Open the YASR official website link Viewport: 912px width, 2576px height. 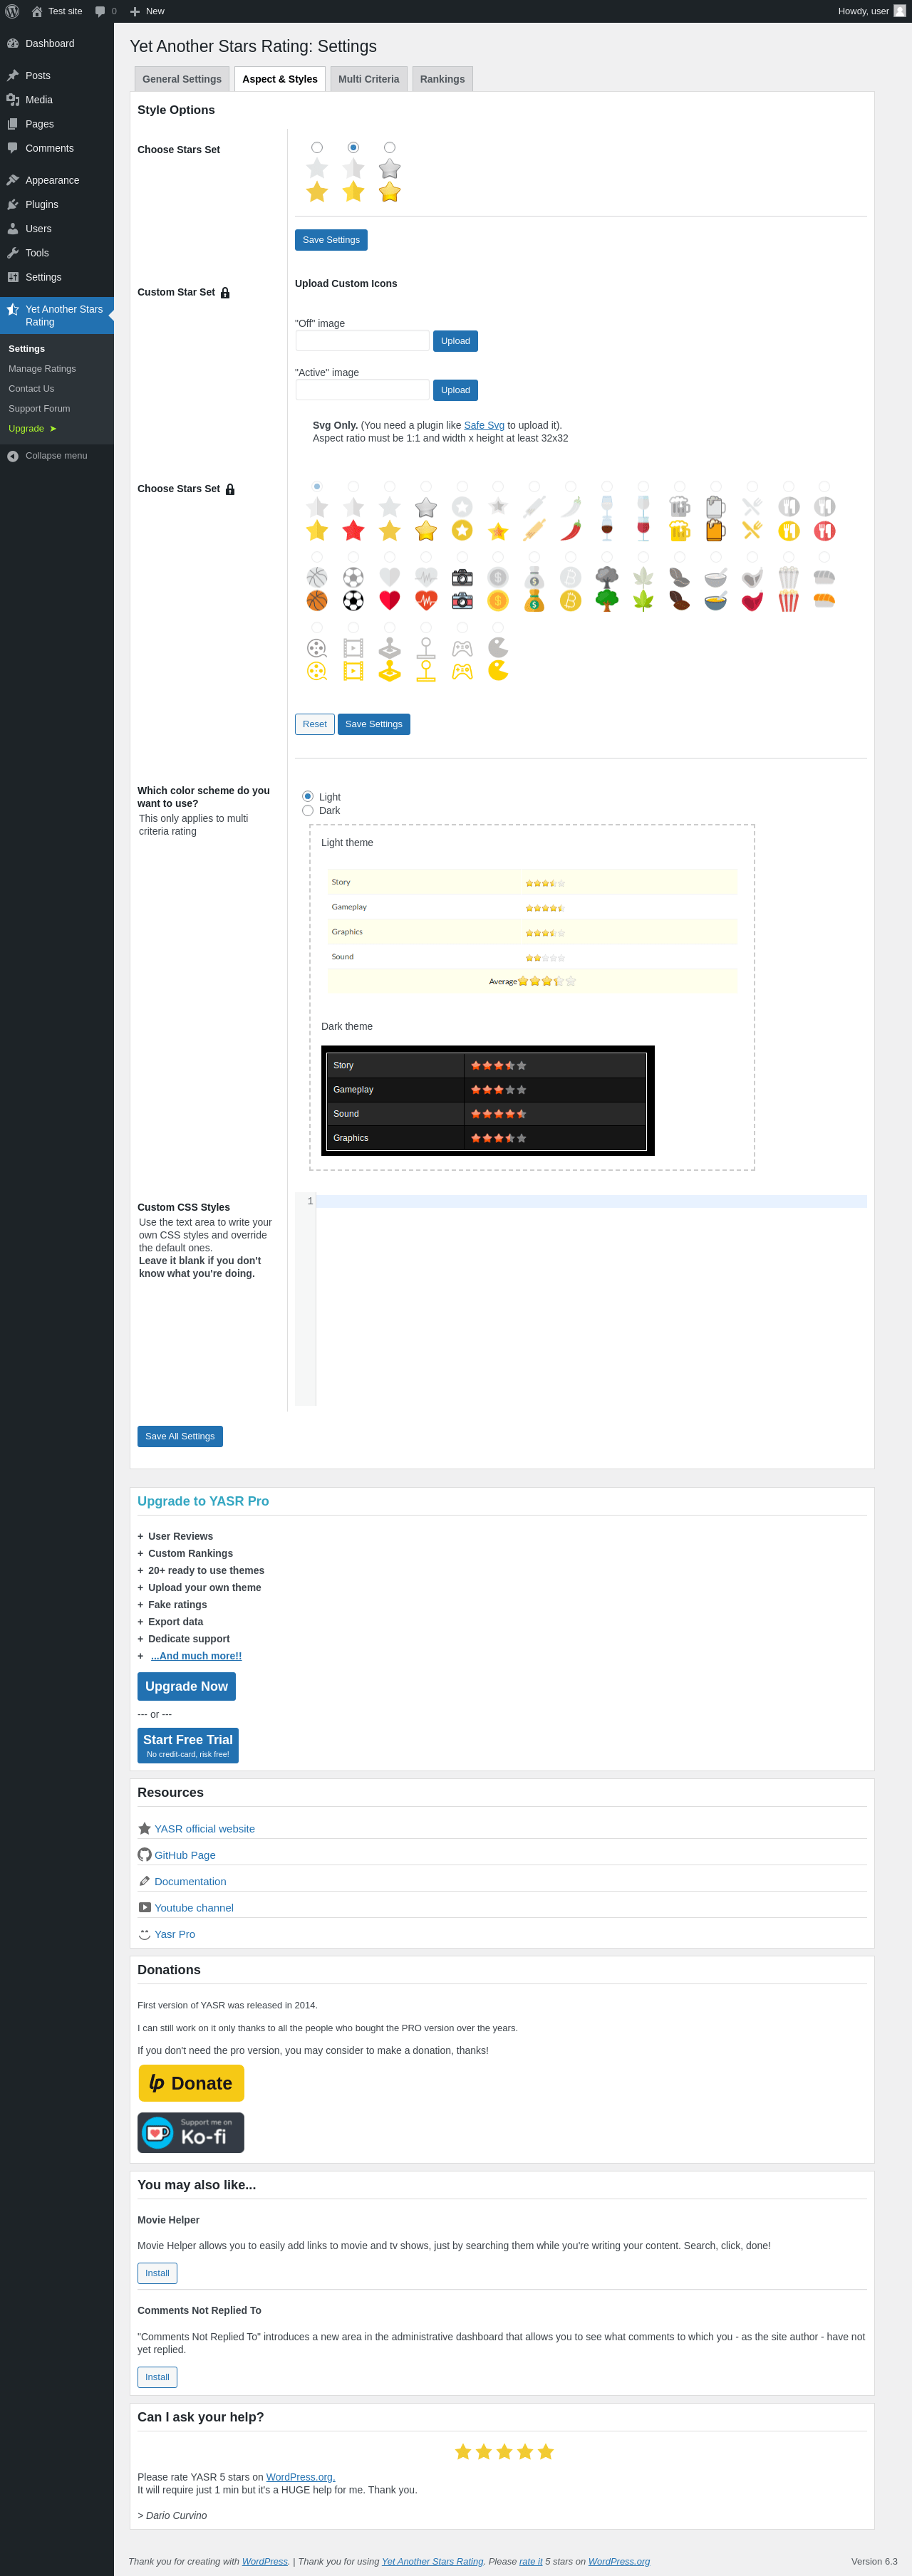point(204,1829)
